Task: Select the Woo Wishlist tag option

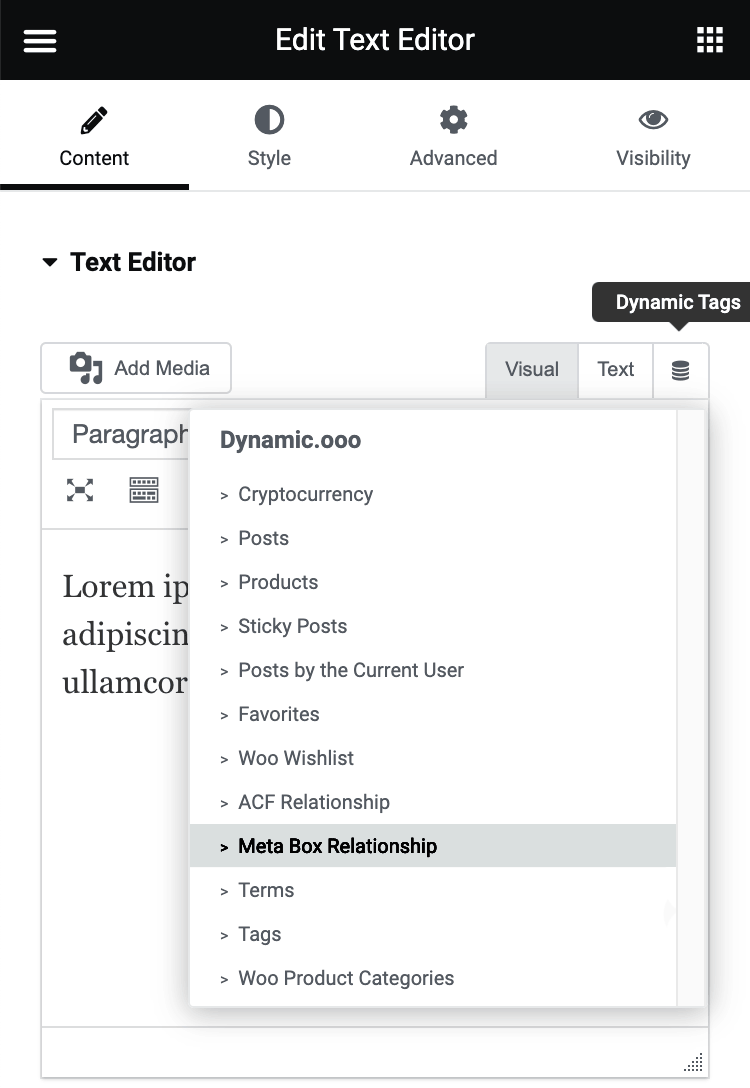Action: coord(296,758)
